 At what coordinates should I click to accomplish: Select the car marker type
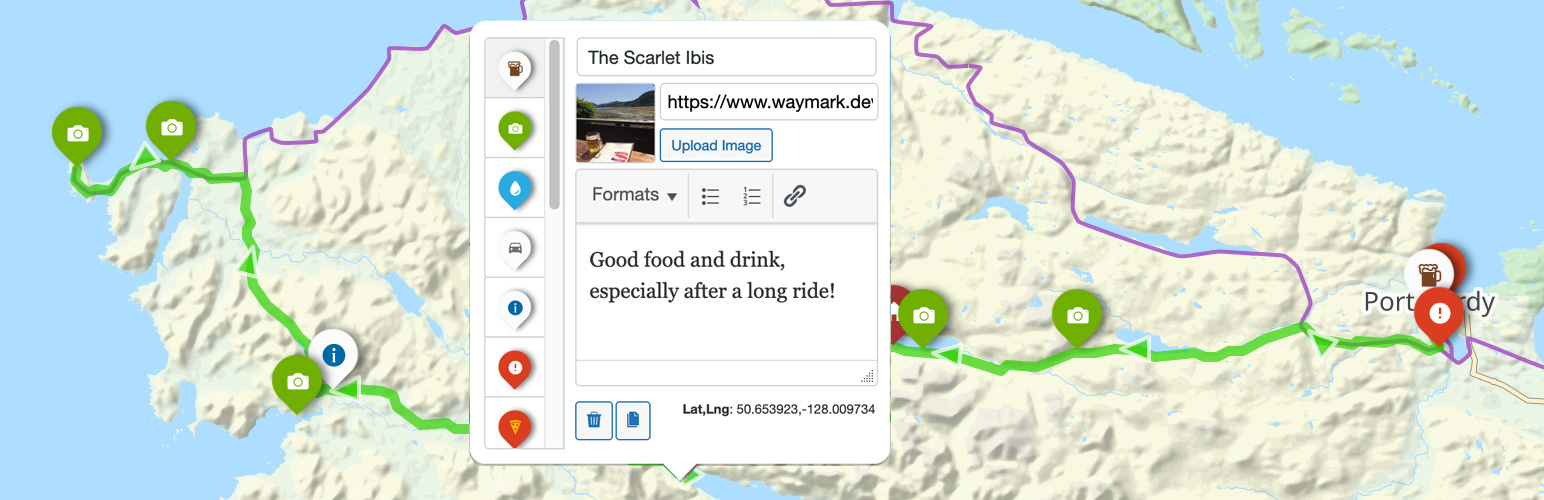point(515,248)
